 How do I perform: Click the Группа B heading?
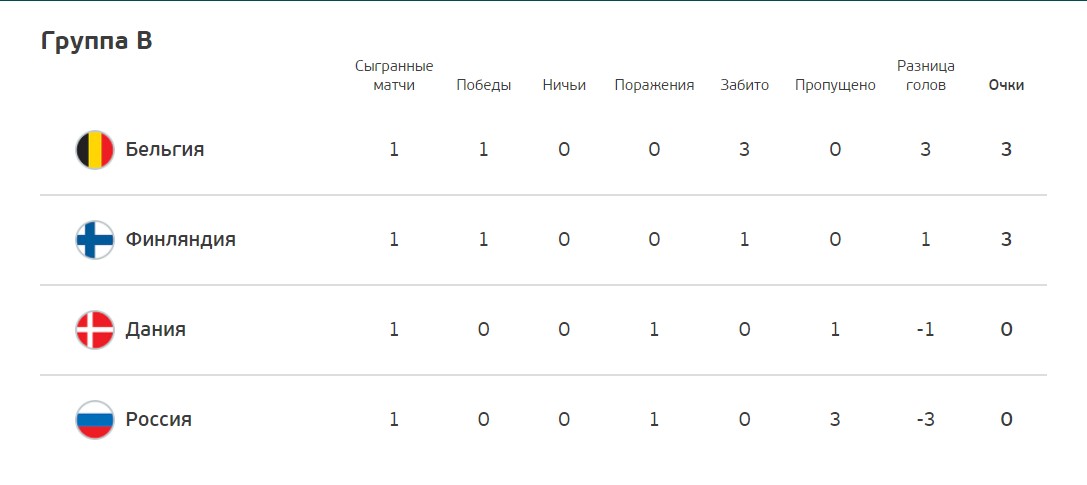[96, 42]
